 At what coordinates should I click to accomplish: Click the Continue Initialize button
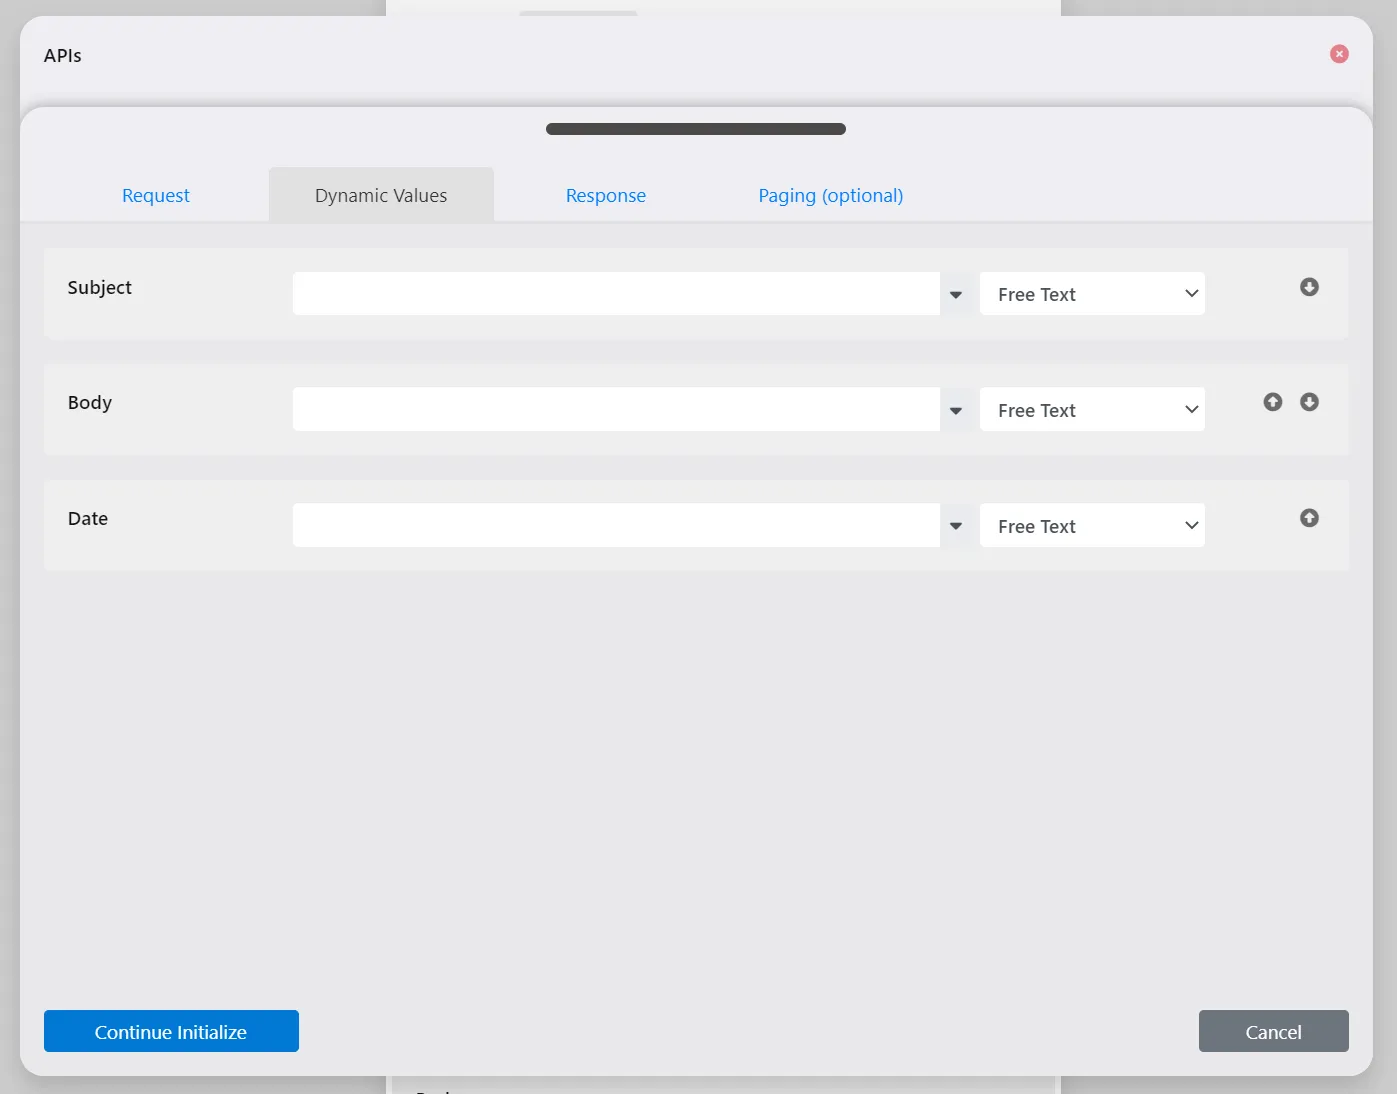point(171,1031)
